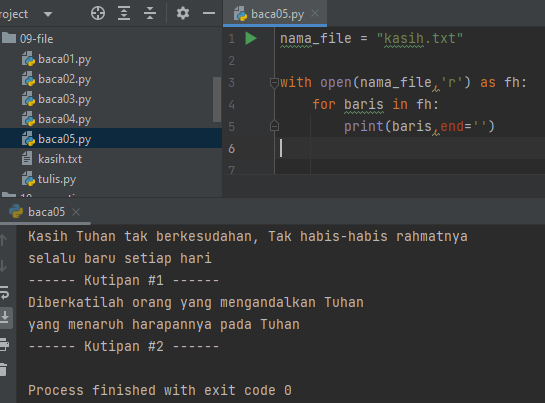The width and height of the screenshot is (545, 403).
Task: Click the Expand All icon in Project toolbar
Action: pyautogui.click(x=124, y=14)
